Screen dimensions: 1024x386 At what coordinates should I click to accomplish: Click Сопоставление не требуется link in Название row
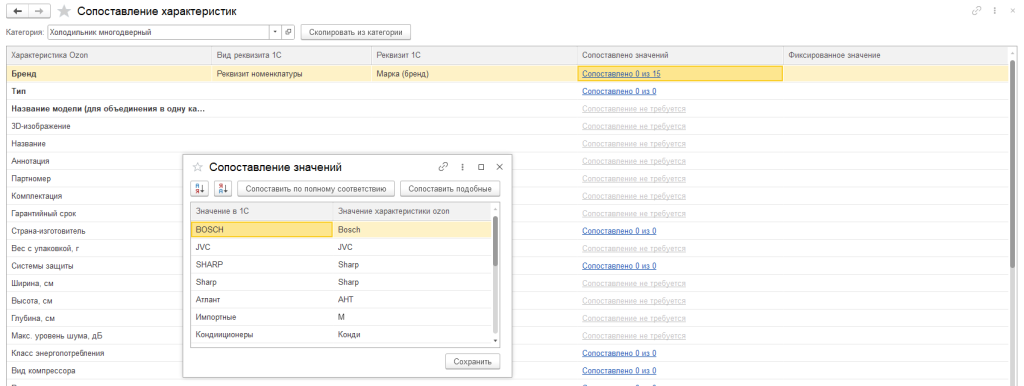tap(633, 144)
